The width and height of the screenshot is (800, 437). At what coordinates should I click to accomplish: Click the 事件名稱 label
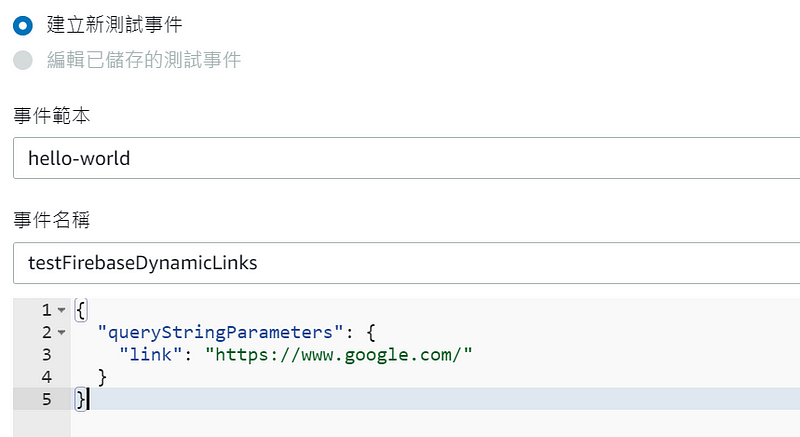click(52, 220)
